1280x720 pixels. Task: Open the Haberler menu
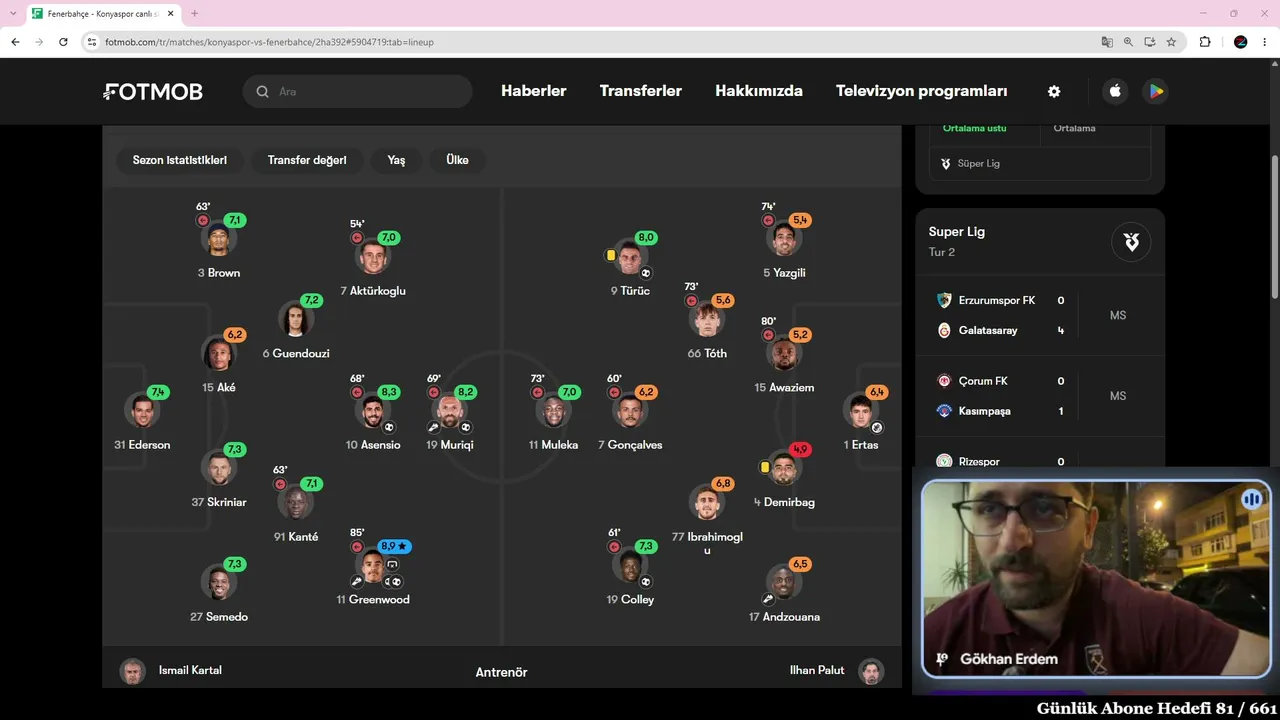[x=534, y=91]
